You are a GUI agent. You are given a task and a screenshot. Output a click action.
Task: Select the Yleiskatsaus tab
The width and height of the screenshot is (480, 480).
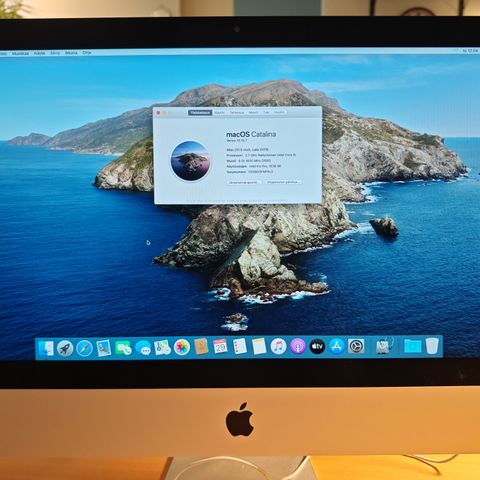pos(200,113)
